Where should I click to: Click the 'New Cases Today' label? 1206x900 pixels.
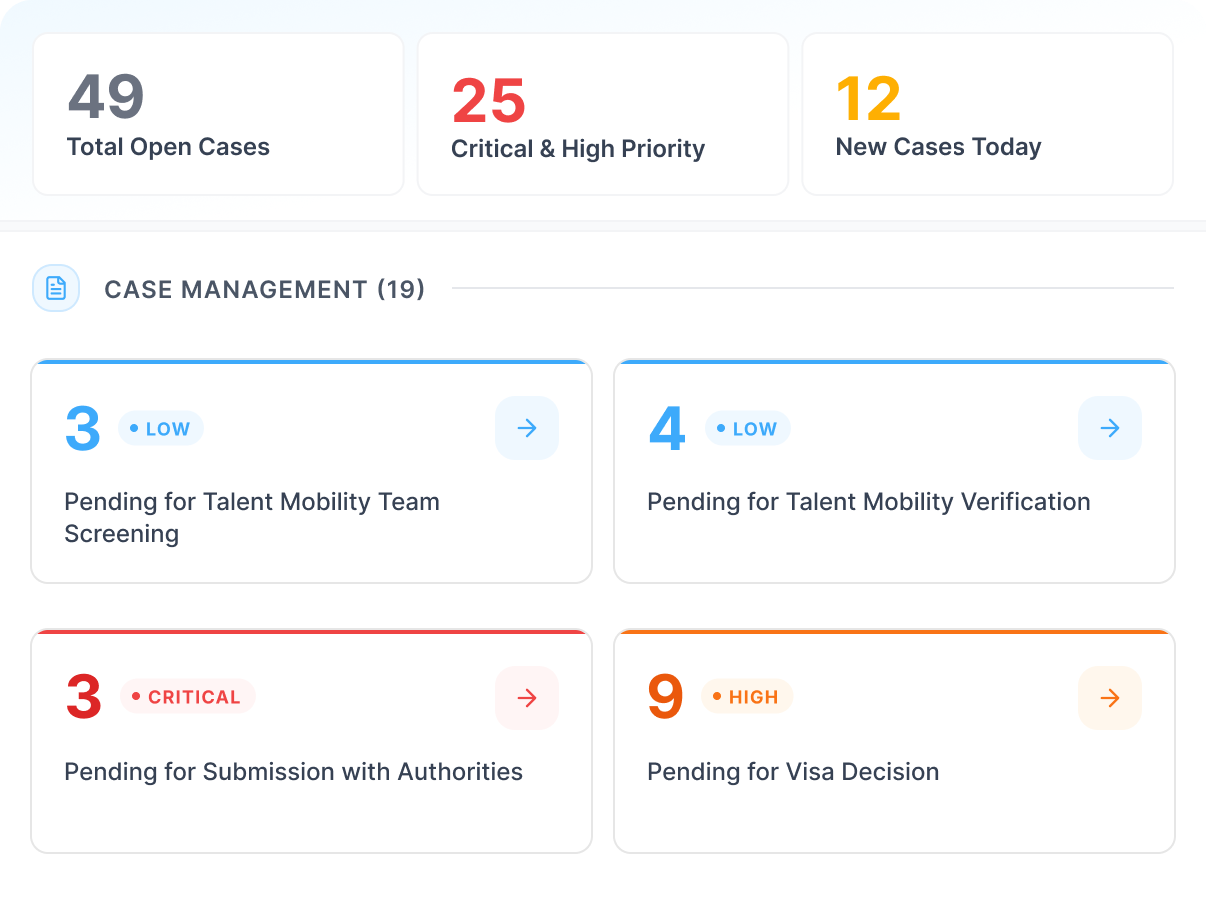pyautogui.click(x=939, y=147)
